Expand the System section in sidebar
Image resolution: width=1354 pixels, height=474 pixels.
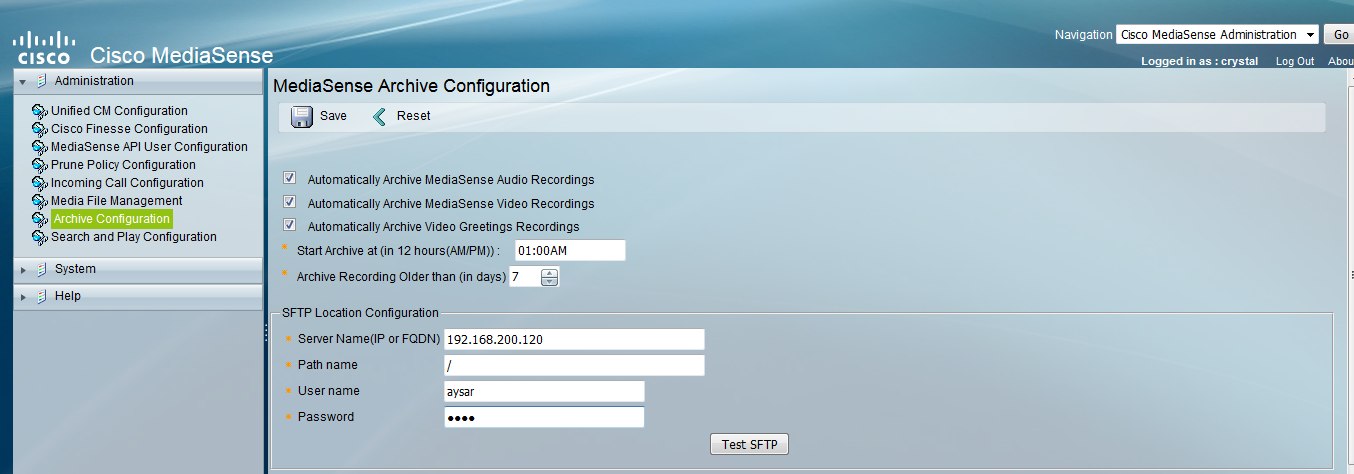(x=23, y=270)
